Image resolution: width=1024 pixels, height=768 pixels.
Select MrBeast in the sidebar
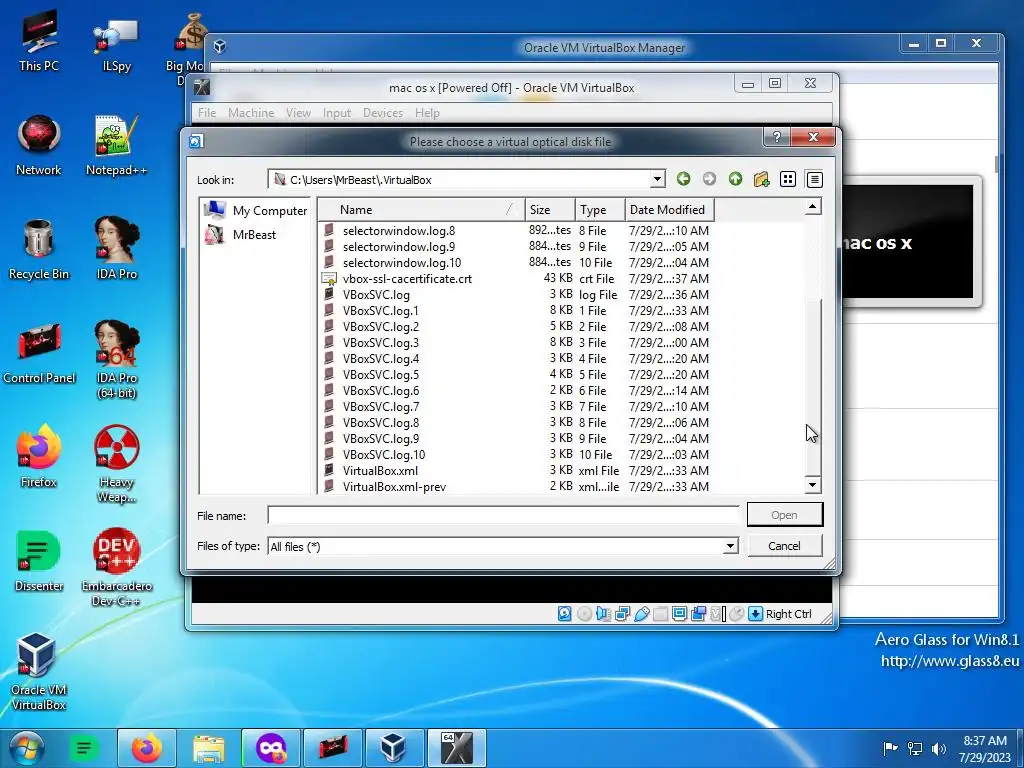click(x=242, y=234)
